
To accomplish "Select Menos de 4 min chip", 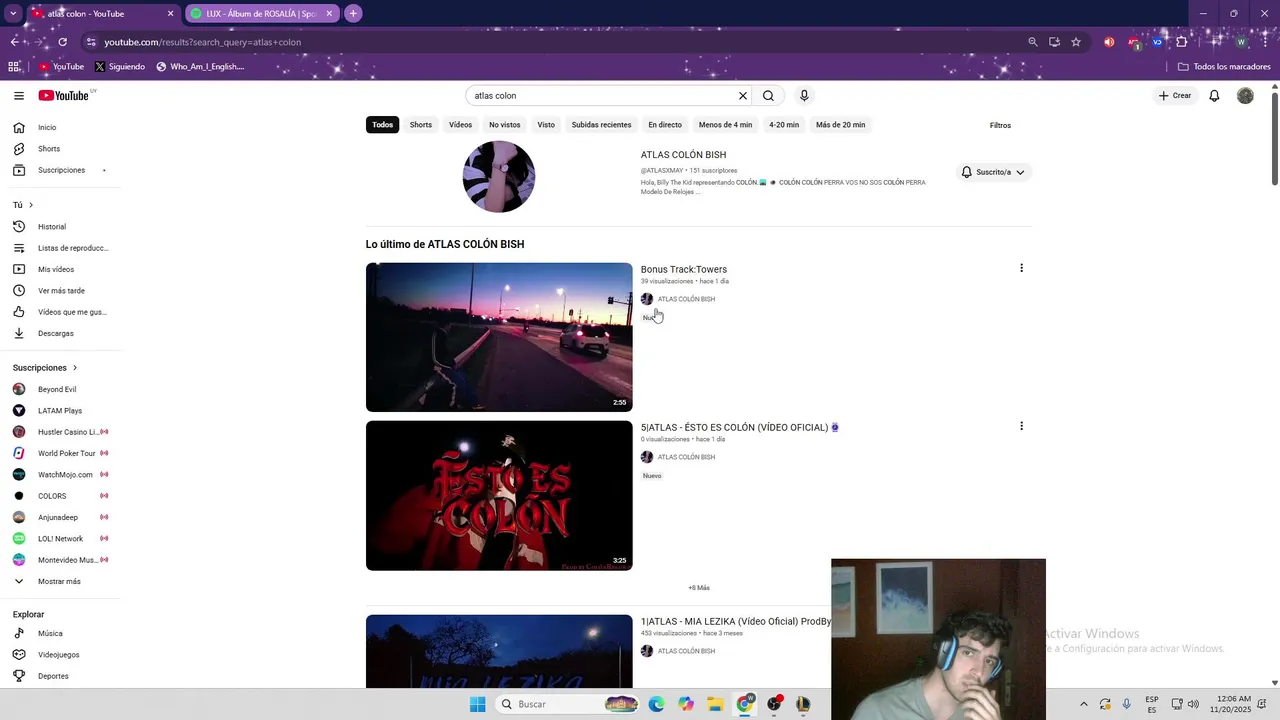I will (725, 125).
